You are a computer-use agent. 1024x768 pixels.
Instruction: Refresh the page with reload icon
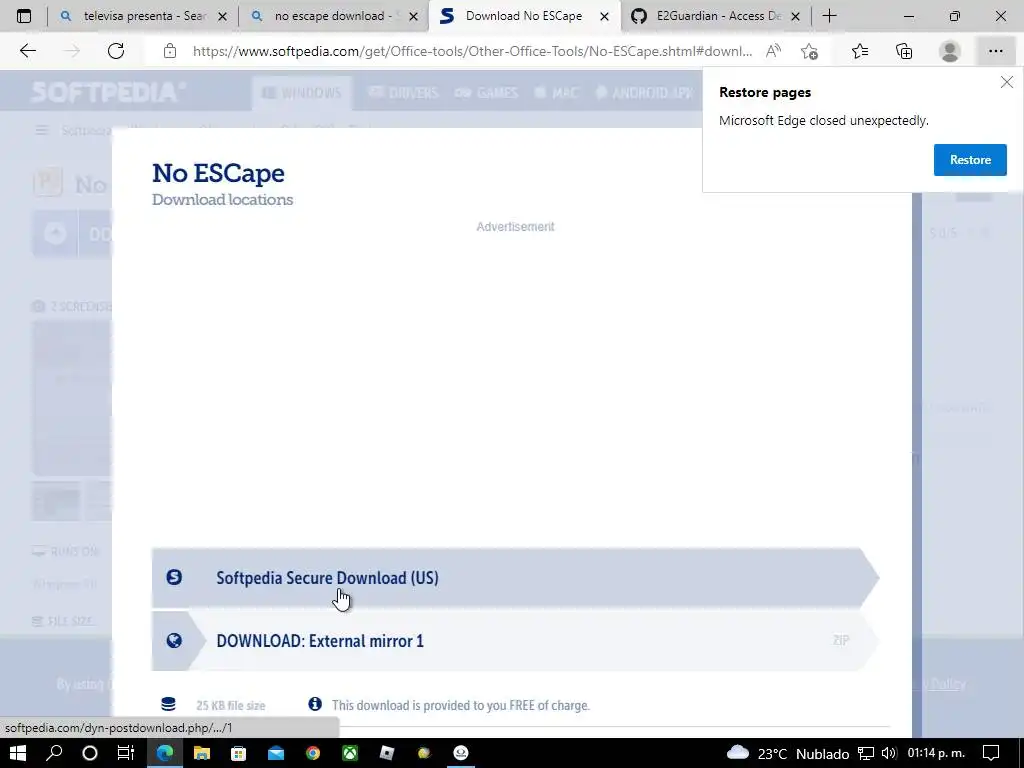pos(116,51)
